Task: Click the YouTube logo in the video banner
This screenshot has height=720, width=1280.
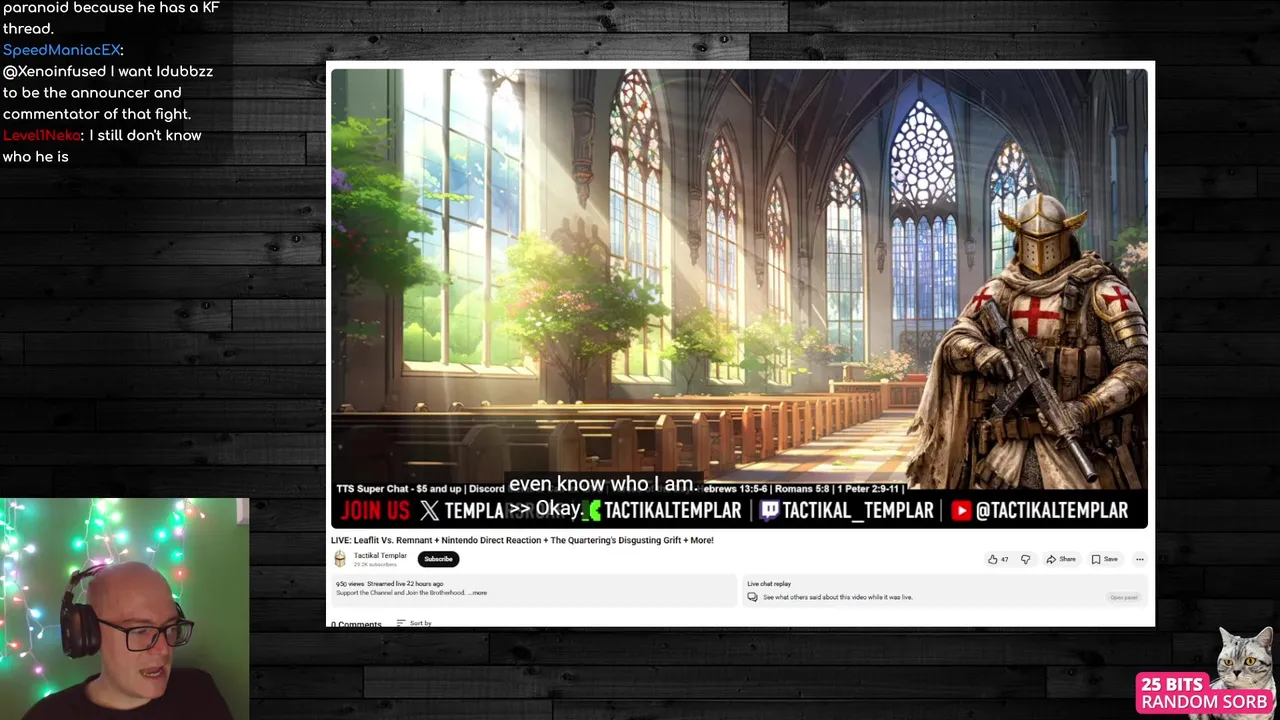Action: [961, 510]
